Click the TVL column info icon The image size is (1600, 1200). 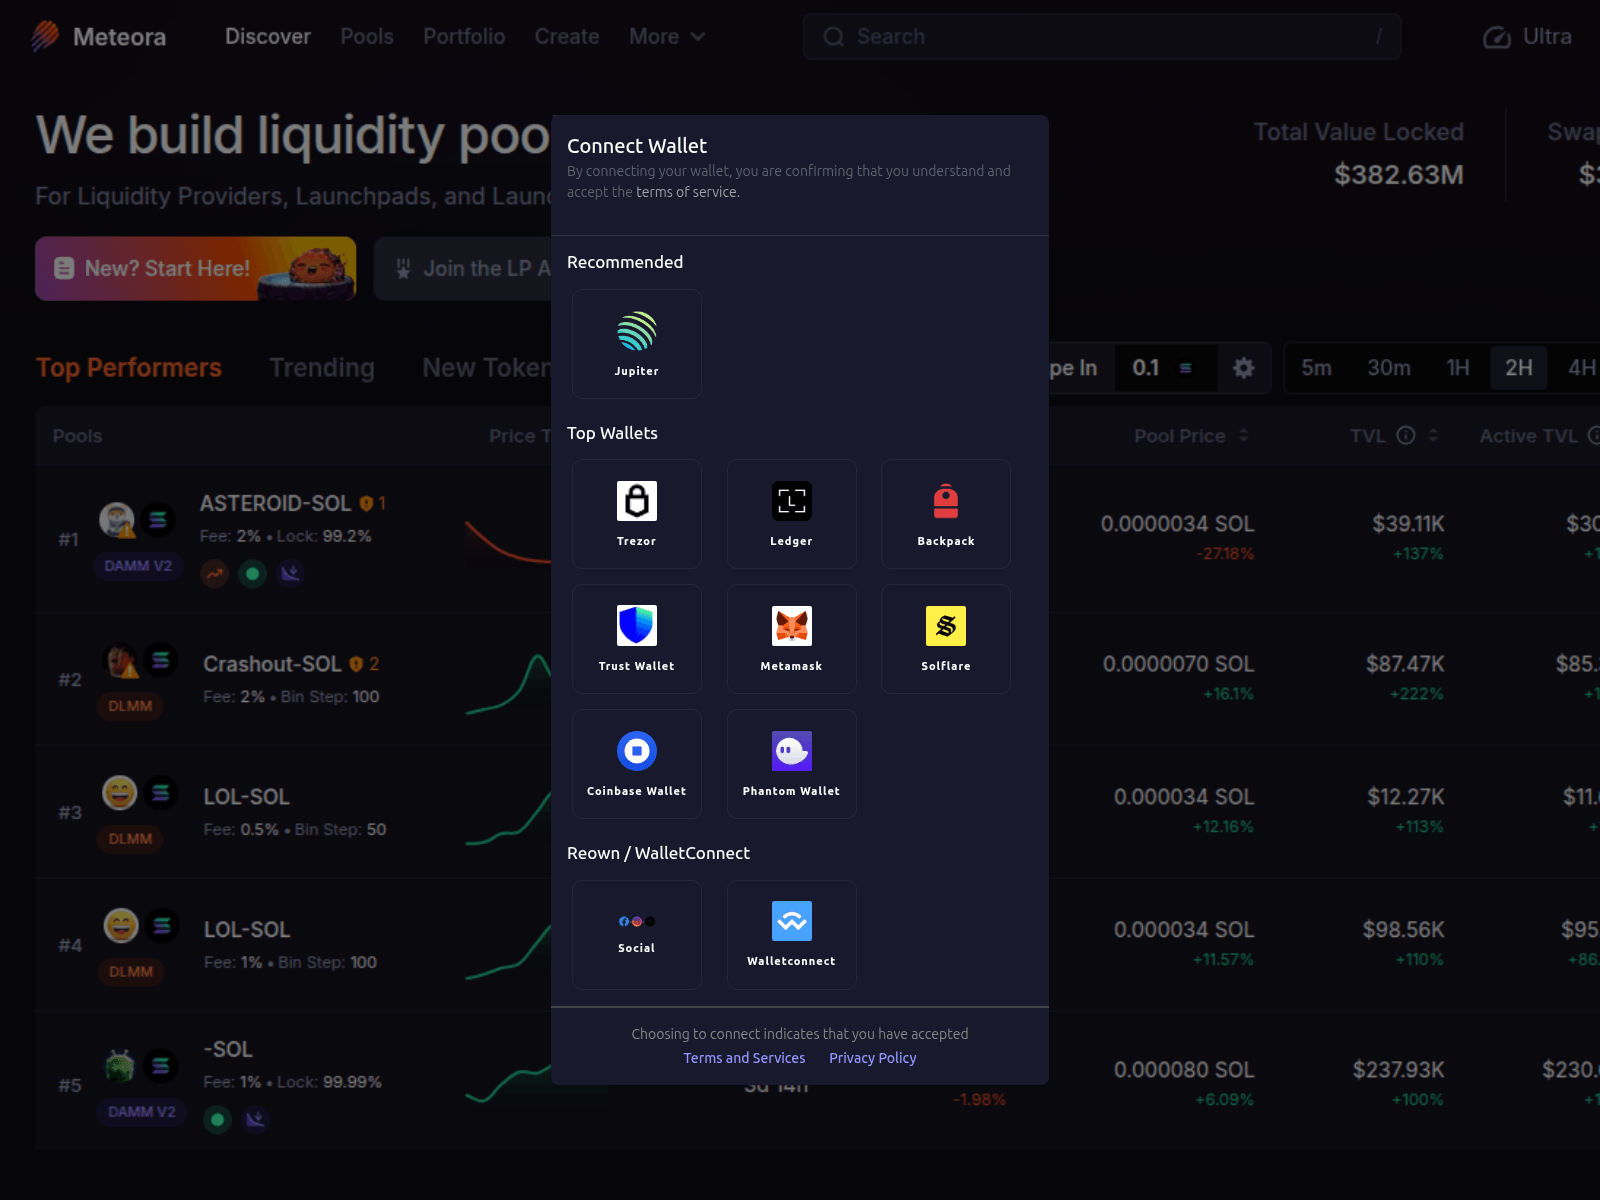pos(1406,435)
